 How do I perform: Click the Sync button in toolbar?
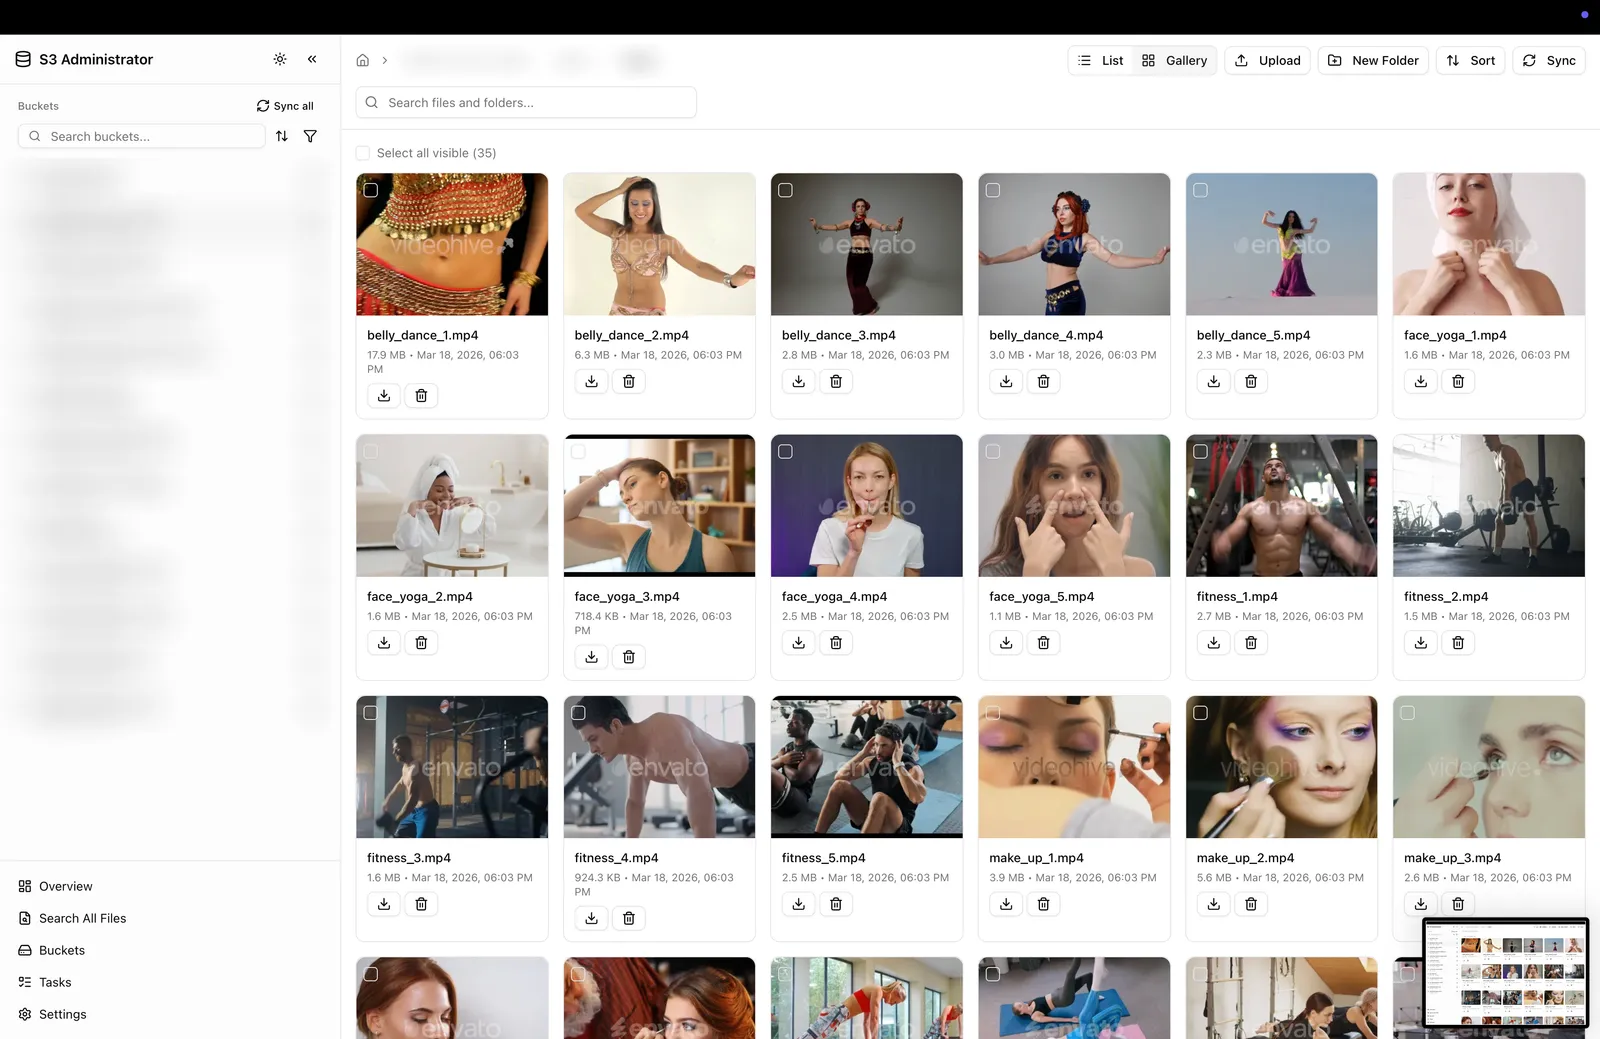click(x=1549, y=60)
